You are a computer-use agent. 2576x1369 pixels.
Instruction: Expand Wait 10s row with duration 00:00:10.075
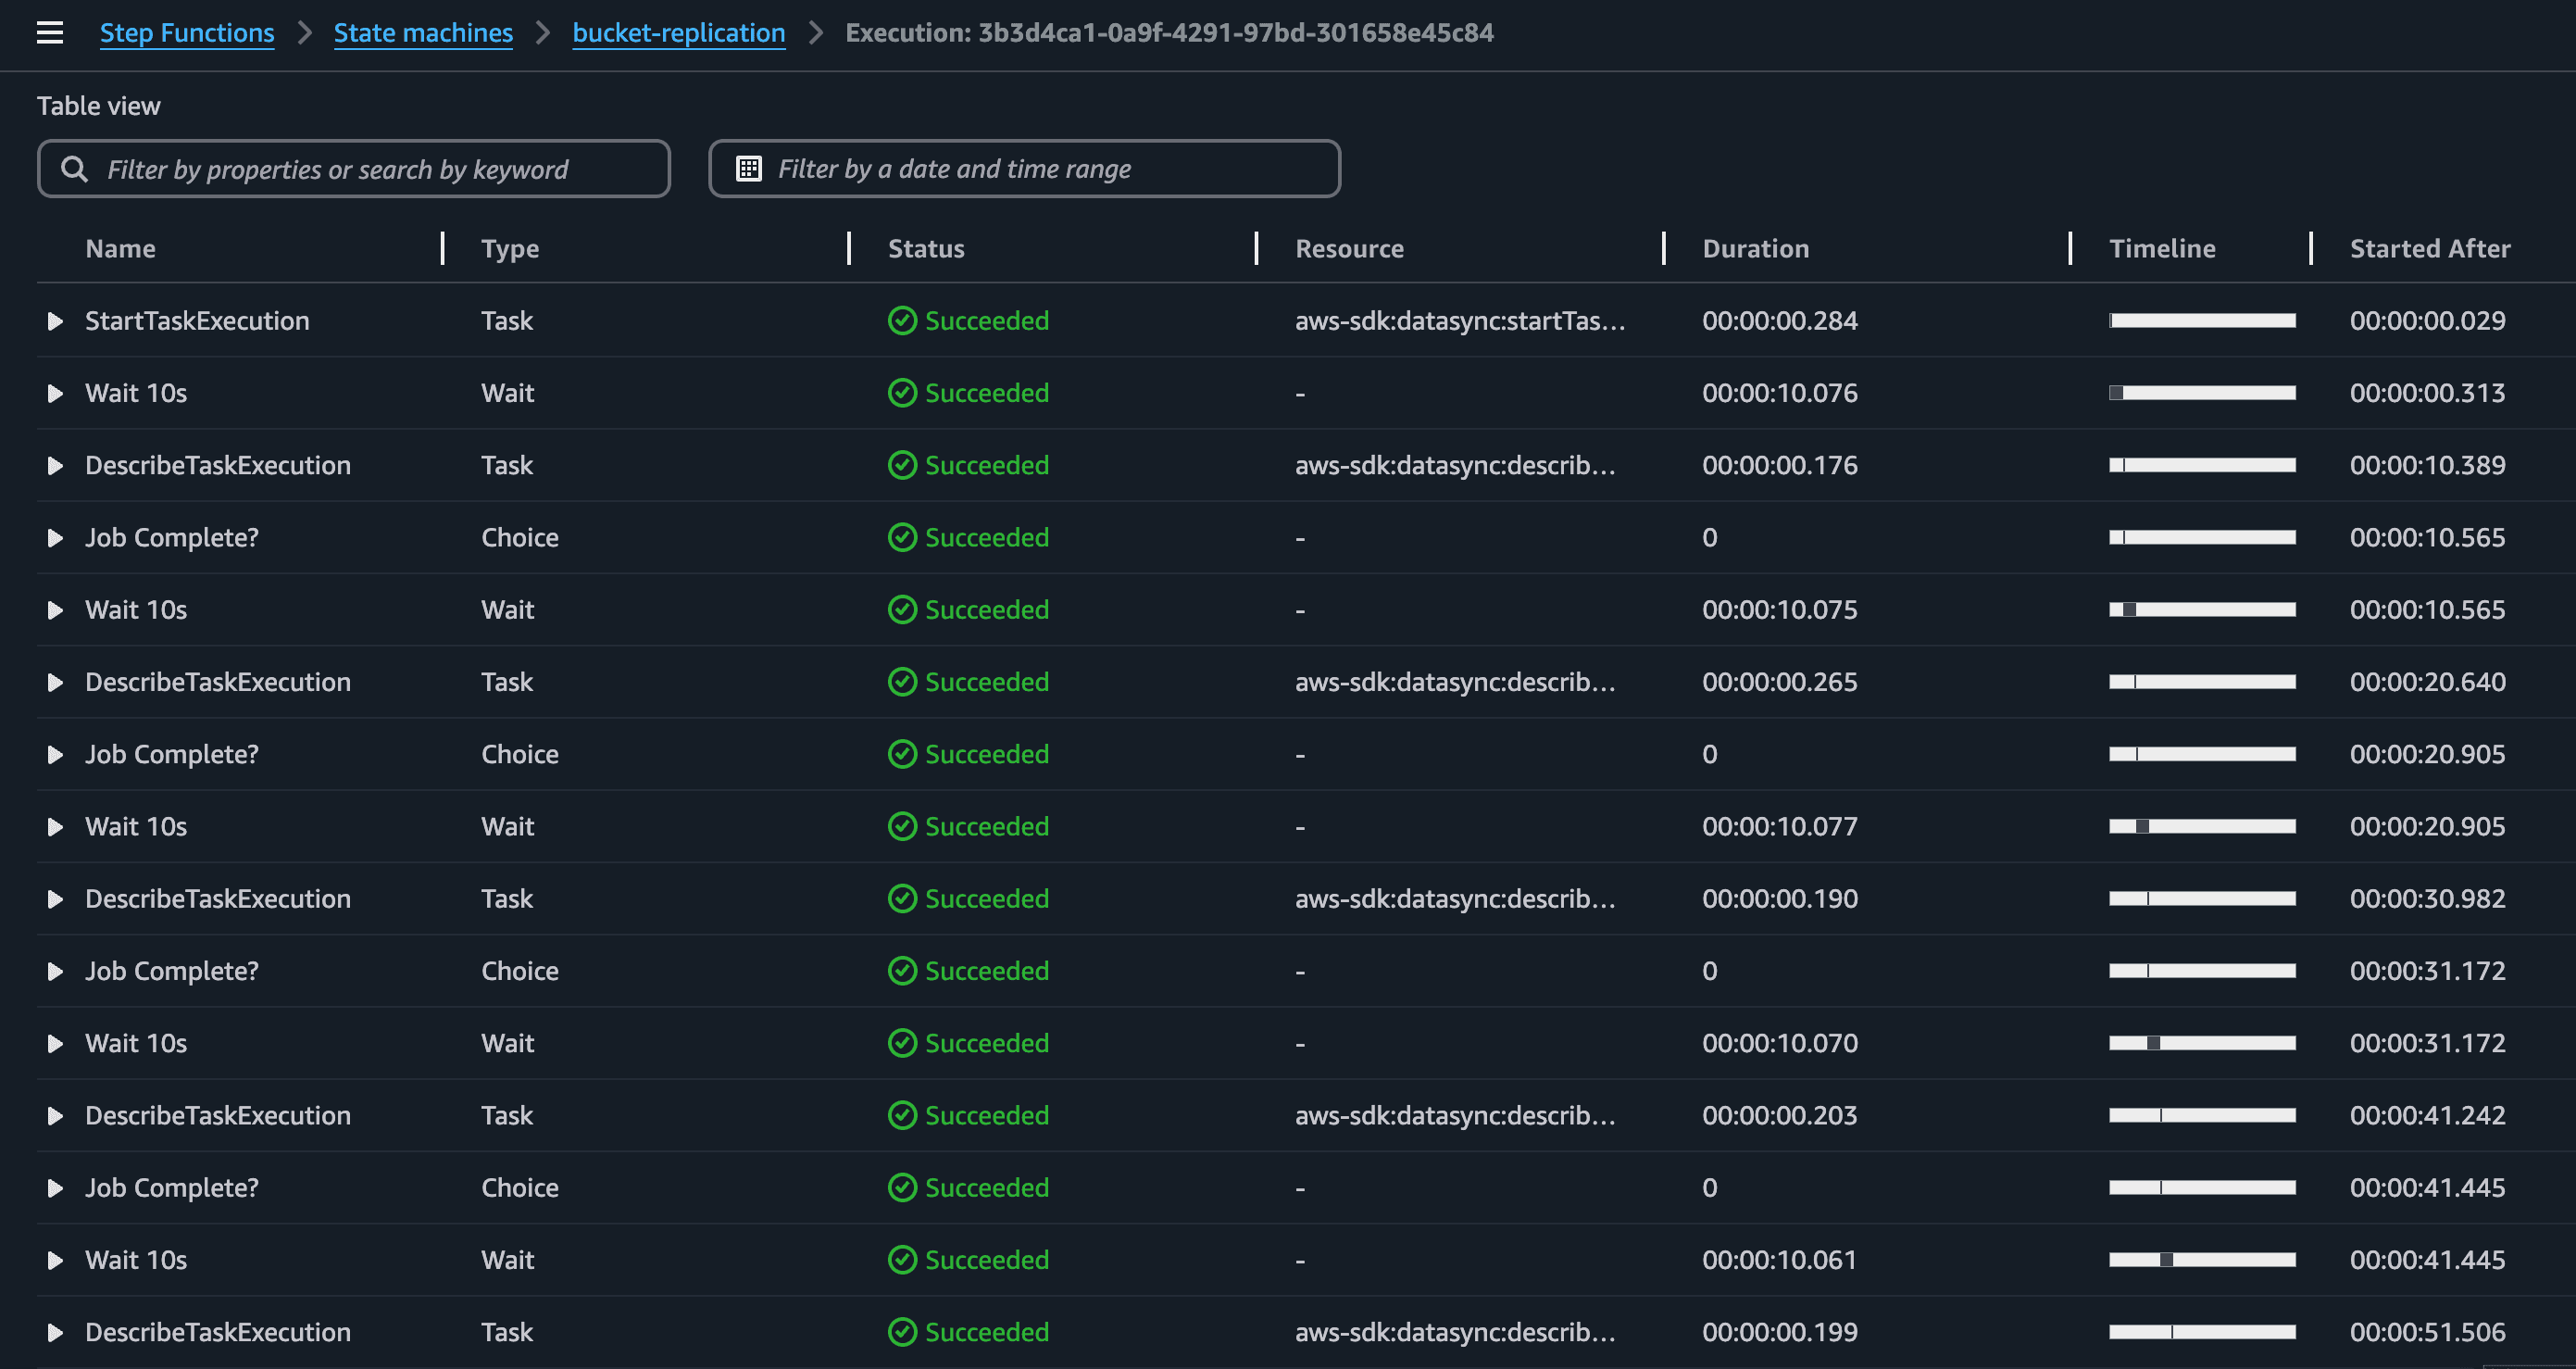[55, 610]
